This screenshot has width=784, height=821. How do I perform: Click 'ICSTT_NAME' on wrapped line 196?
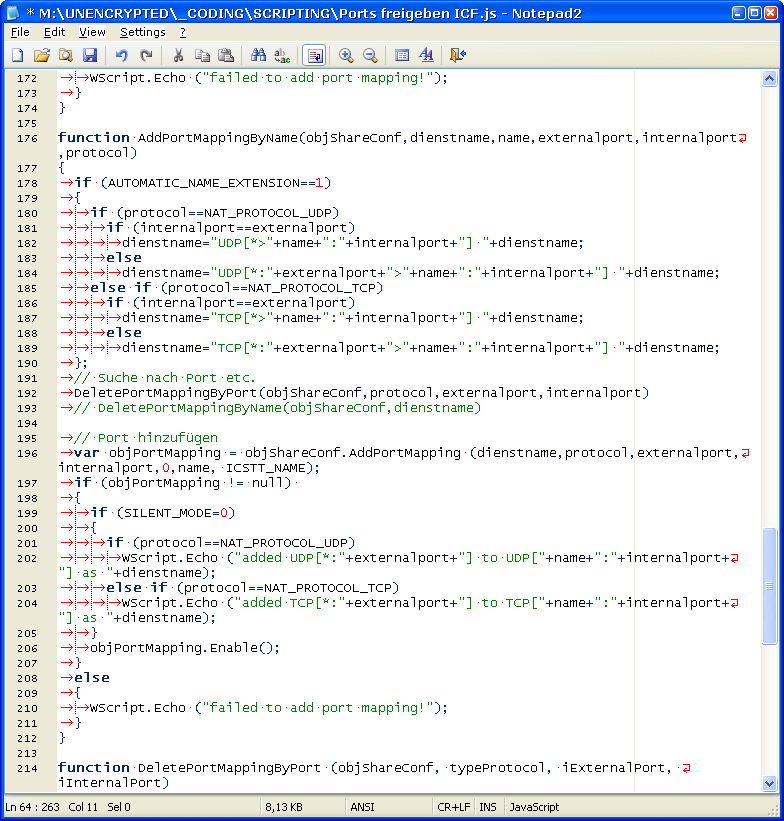[265, 468]
